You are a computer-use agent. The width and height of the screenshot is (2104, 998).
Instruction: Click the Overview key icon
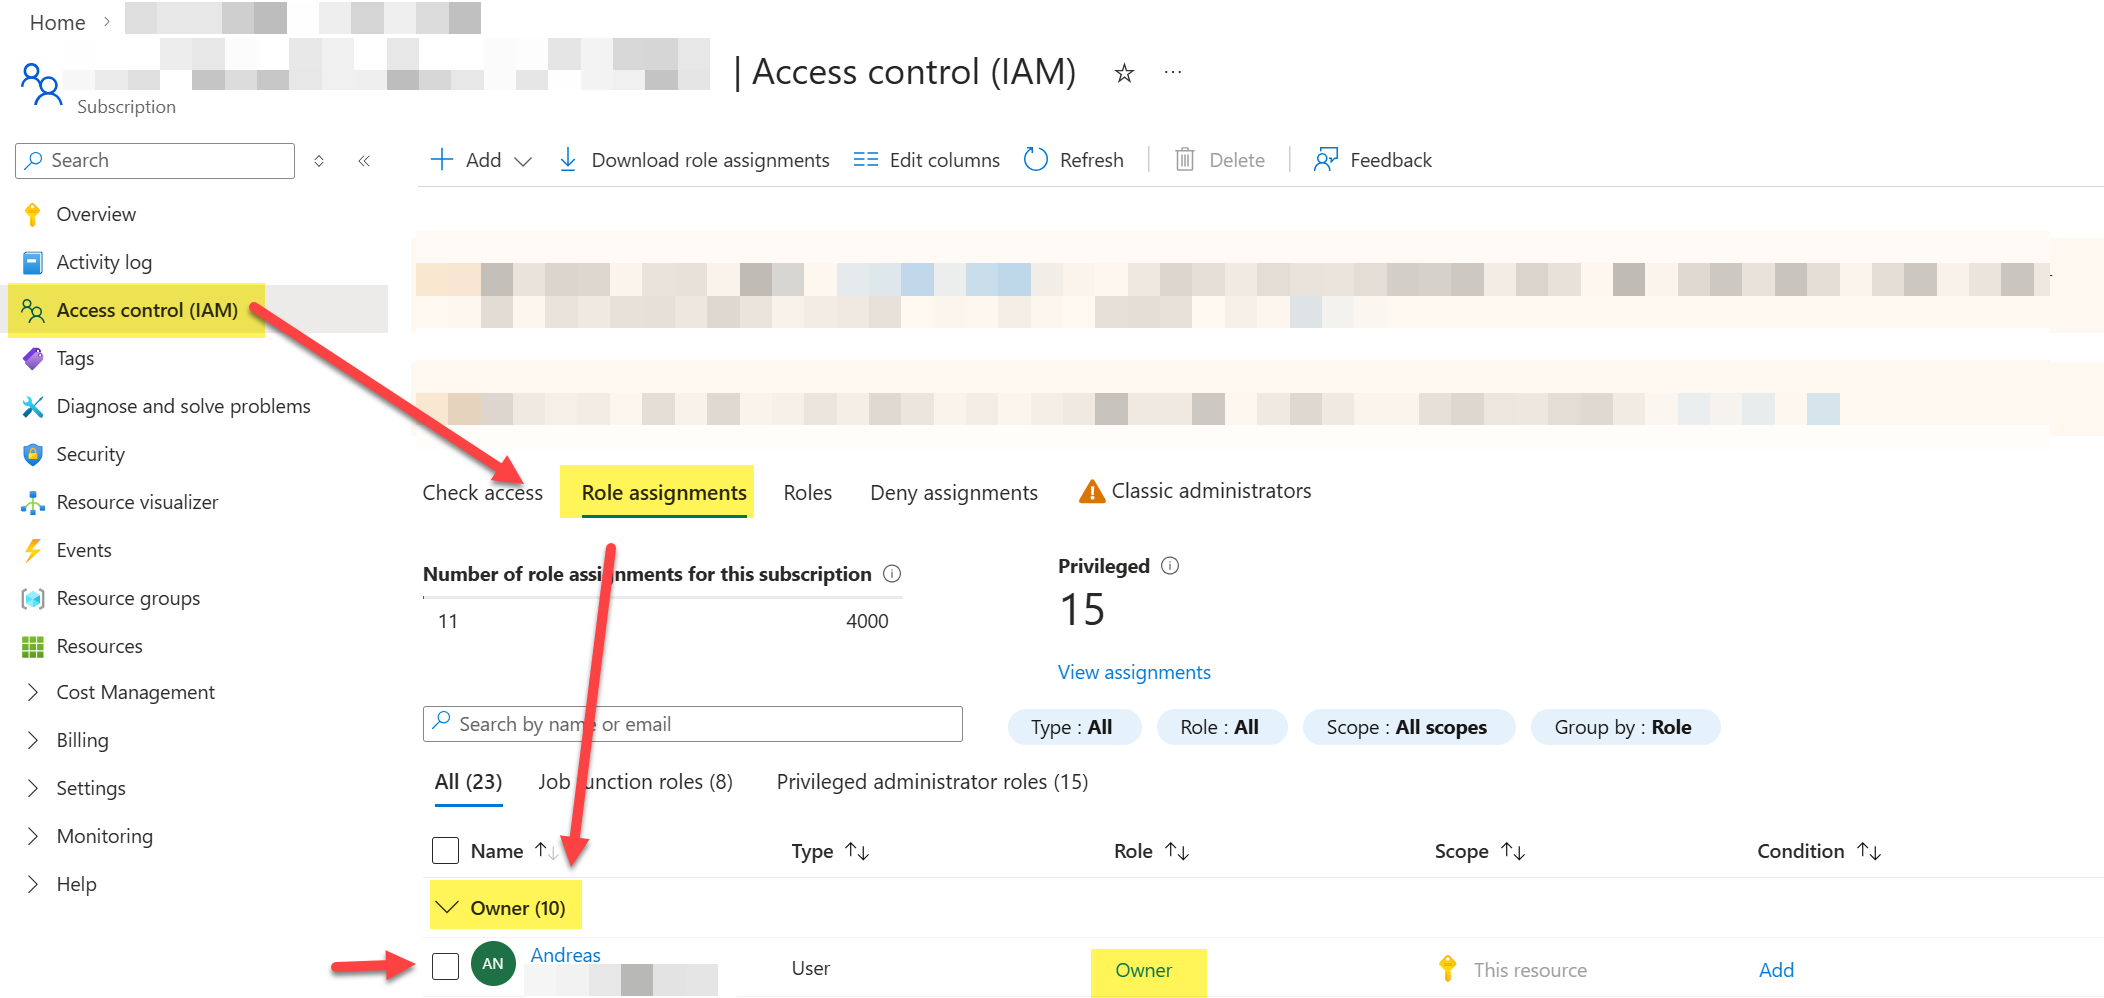[x=33, y=214]
